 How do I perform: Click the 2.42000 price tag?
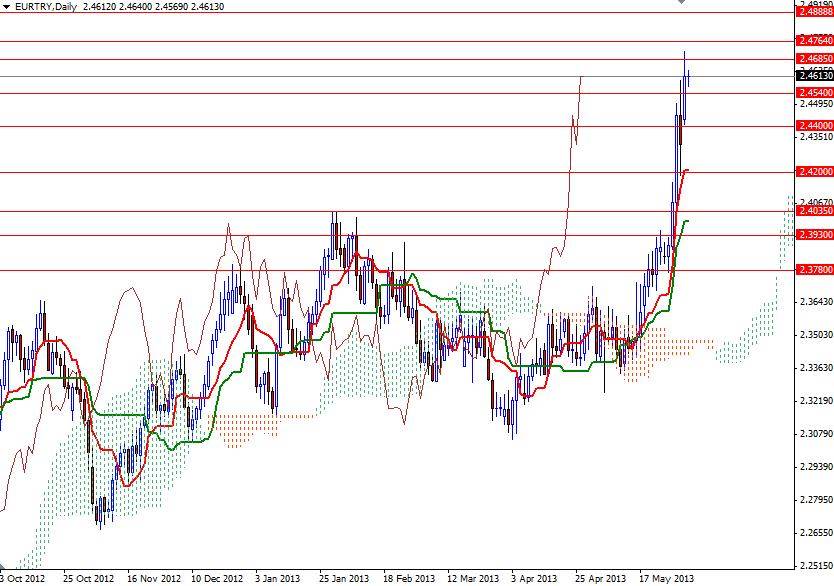[813, 173]
